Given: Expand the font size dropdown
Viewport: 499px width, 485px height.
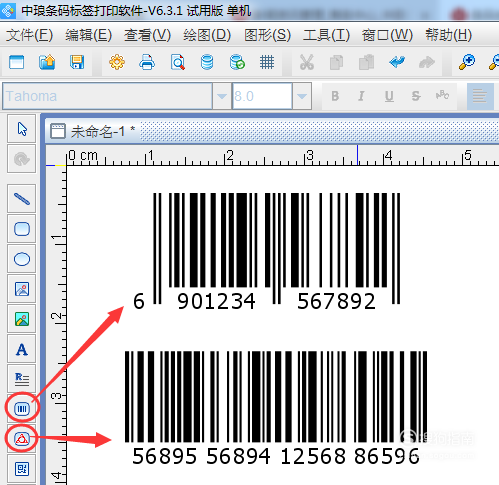Looking at the screenshot, I should pos(302,96).
